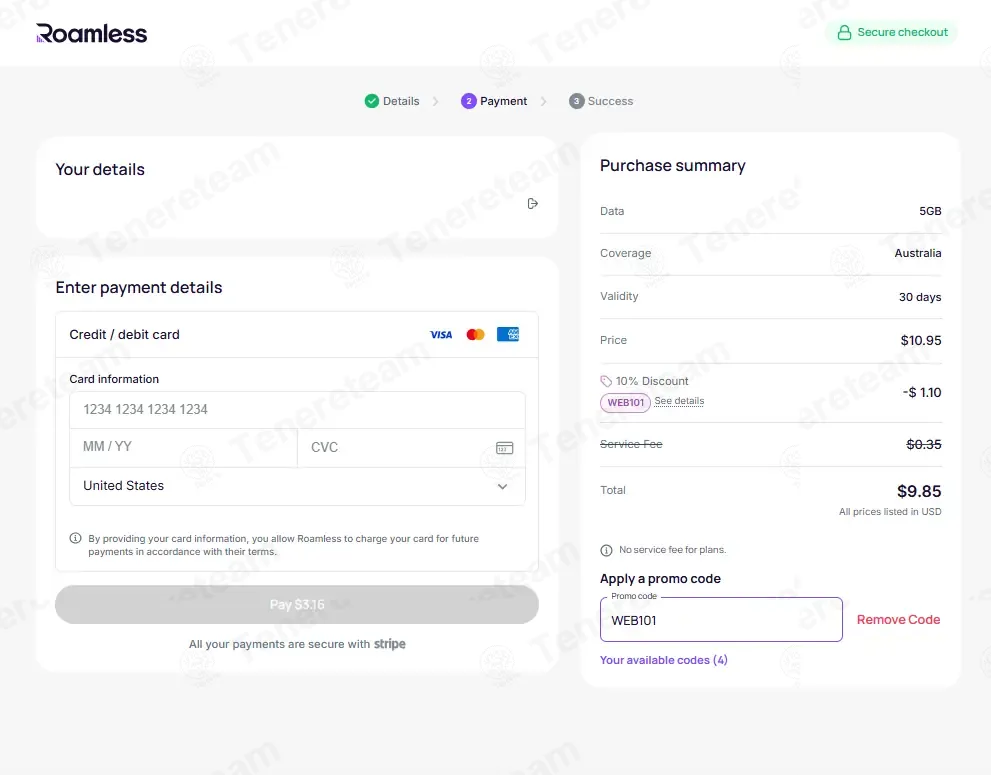The image size is (991, 775).
Task: Focus the card number field
Action: pos(297,410)
